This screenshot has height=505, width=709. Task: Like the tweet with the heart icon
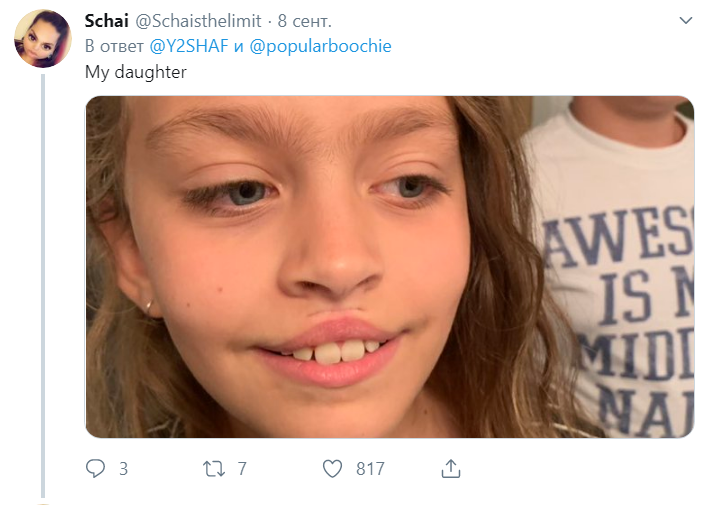[x=332, y=469]
